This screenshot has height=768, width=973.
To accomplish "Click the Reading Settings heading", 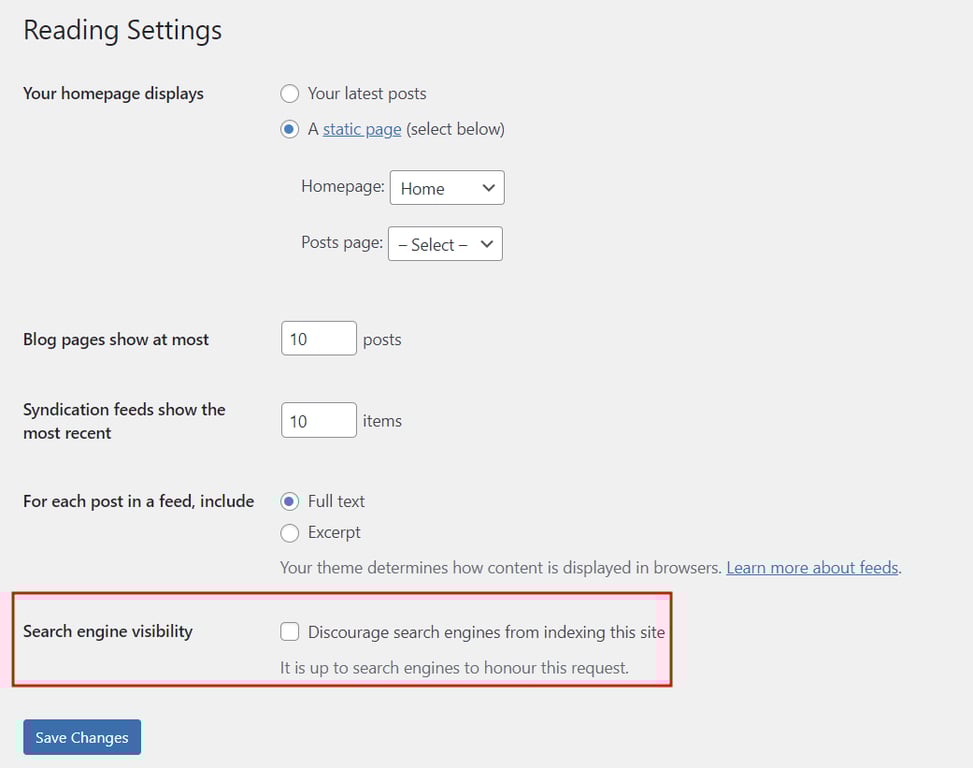I will (121, 30).
